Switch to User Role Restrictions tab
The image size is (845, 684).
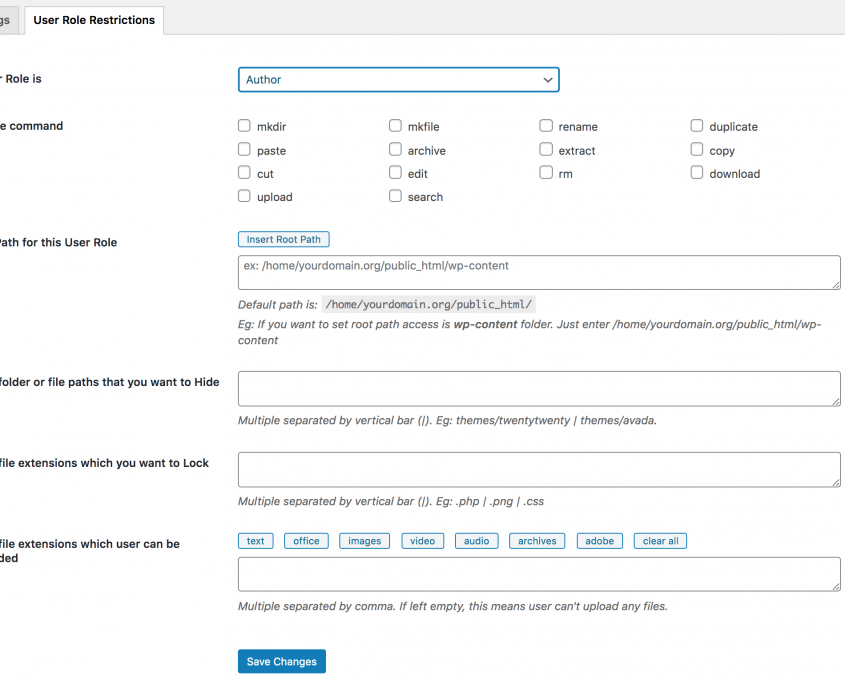coord(94,20)
